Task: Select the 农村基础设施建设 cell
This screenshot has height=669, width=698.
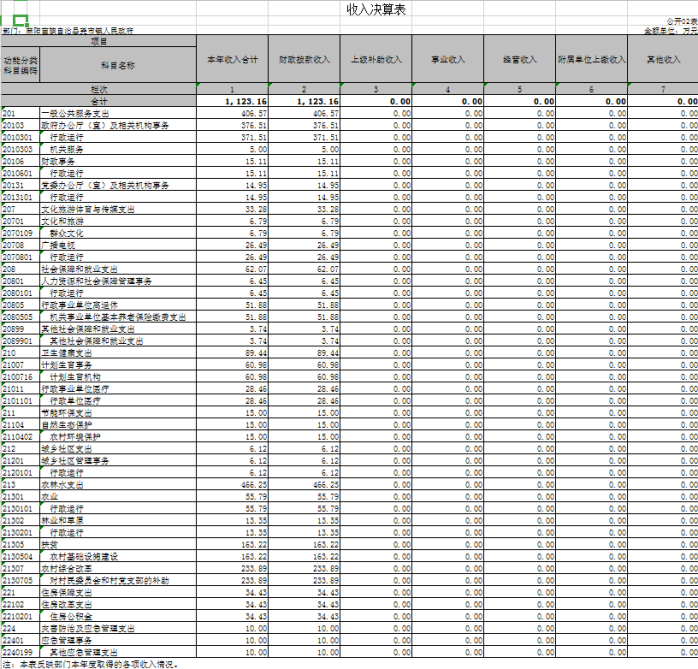Action: (83, 555)
